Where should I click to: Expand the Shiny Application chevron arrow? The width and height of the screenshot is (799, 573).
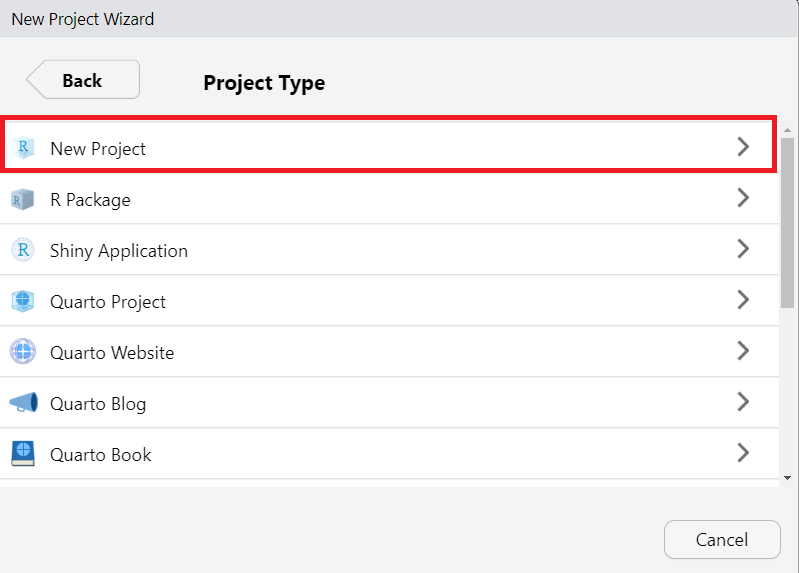pyautogui.click(x=743, y=249)
